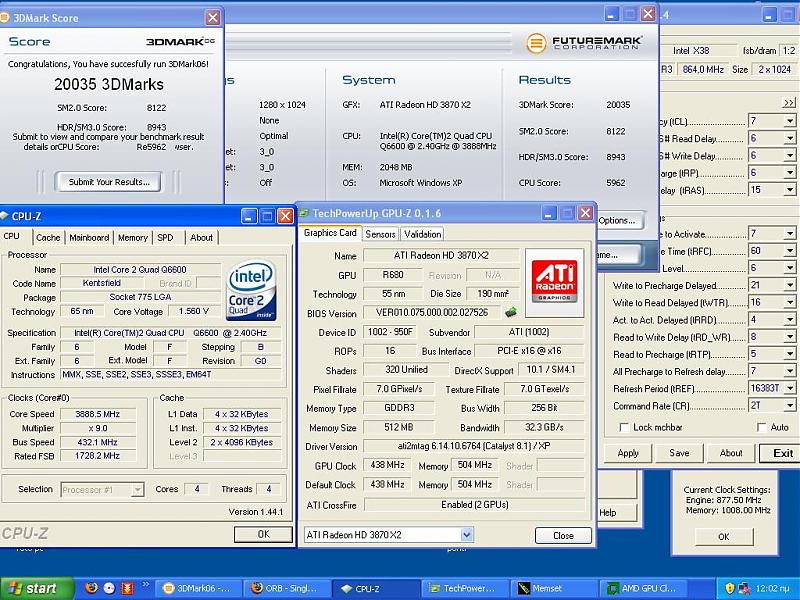Click the Intel Core 2 Quad logo in CPU-Z
The image size is (800, 600).
click(251, 290)
